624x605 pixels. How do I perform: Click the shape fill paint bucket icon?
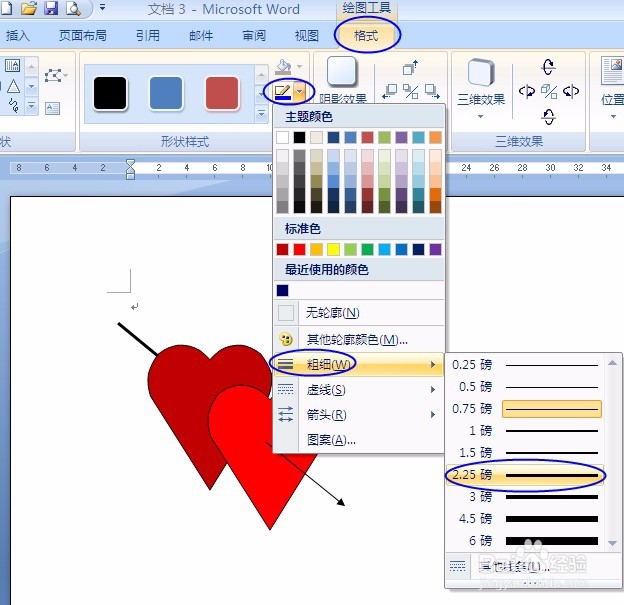(x=283, y=67)
